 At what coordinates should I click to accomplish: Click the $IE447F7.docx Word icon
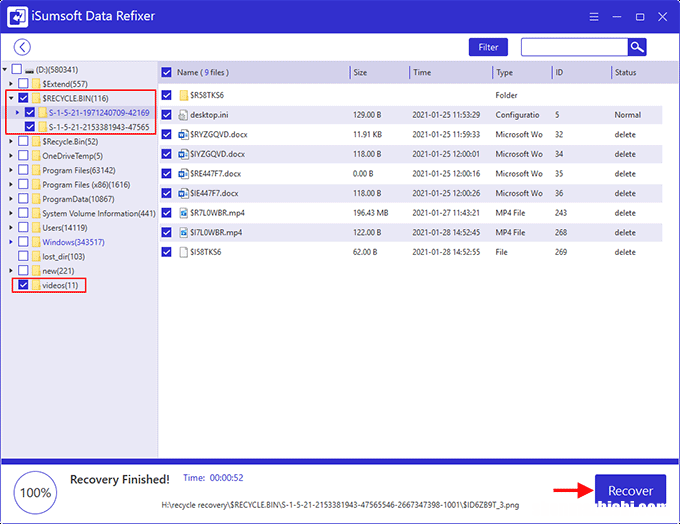[x=183, y=193]
